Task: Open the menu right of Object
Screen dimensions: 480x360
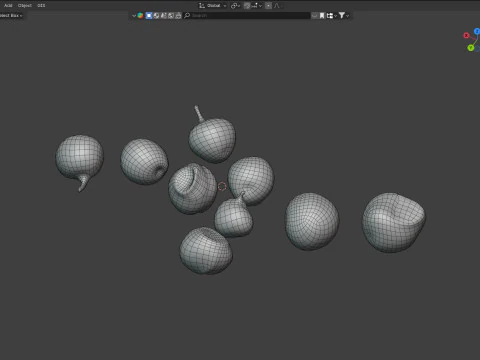Action: click(41, 5)
